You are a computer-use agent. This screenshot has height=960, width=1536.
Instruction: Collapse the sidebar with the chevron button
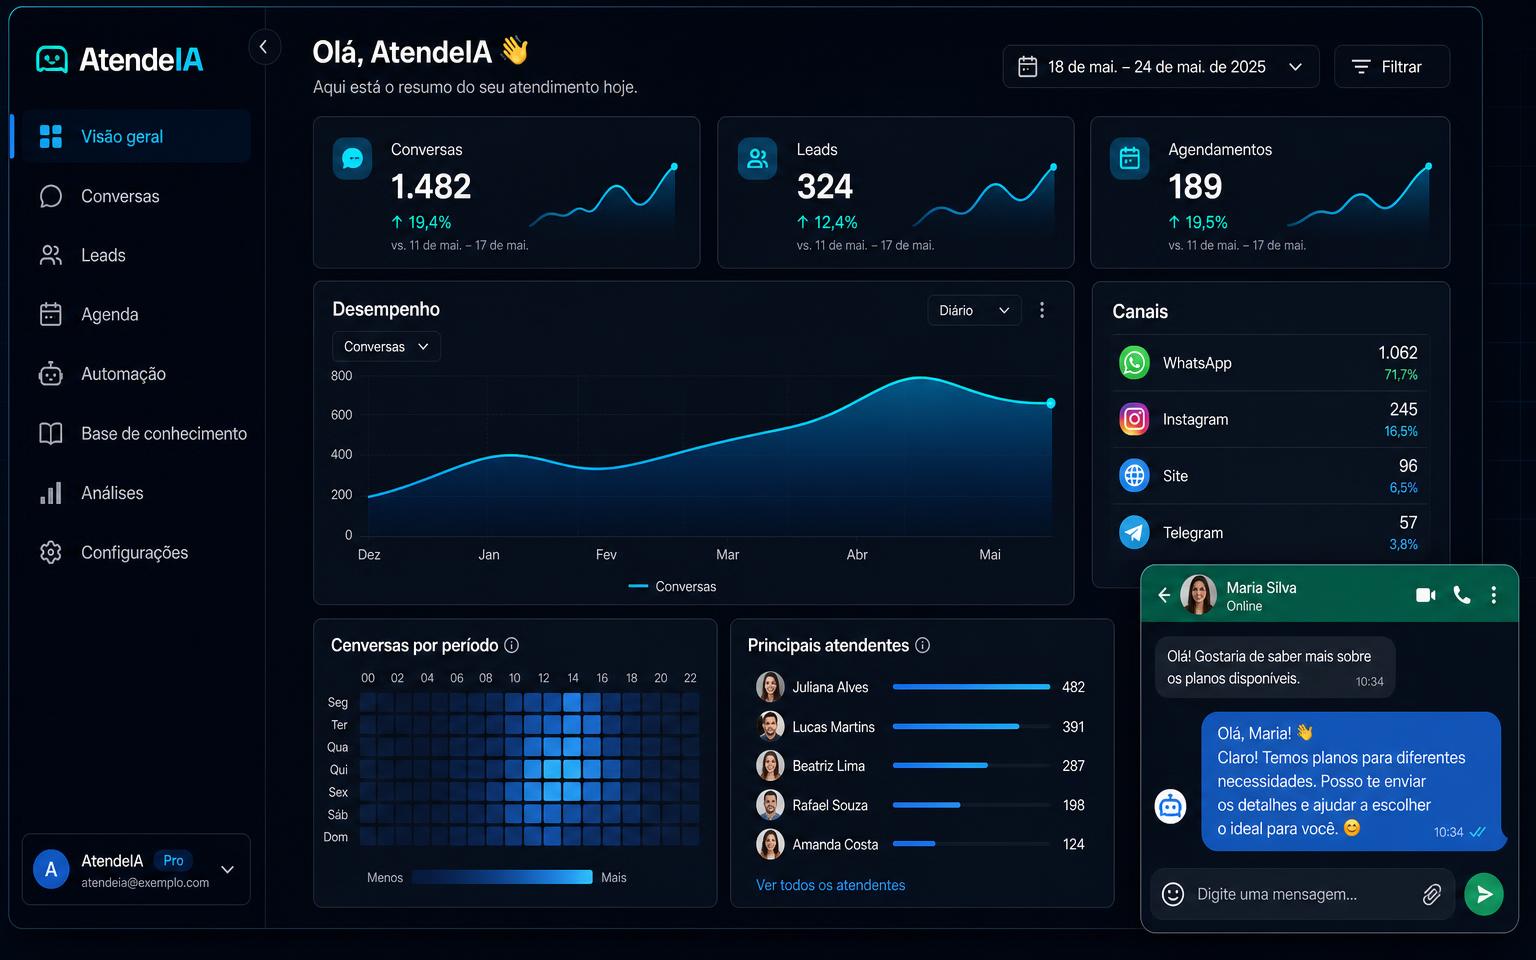coord(264,47)
